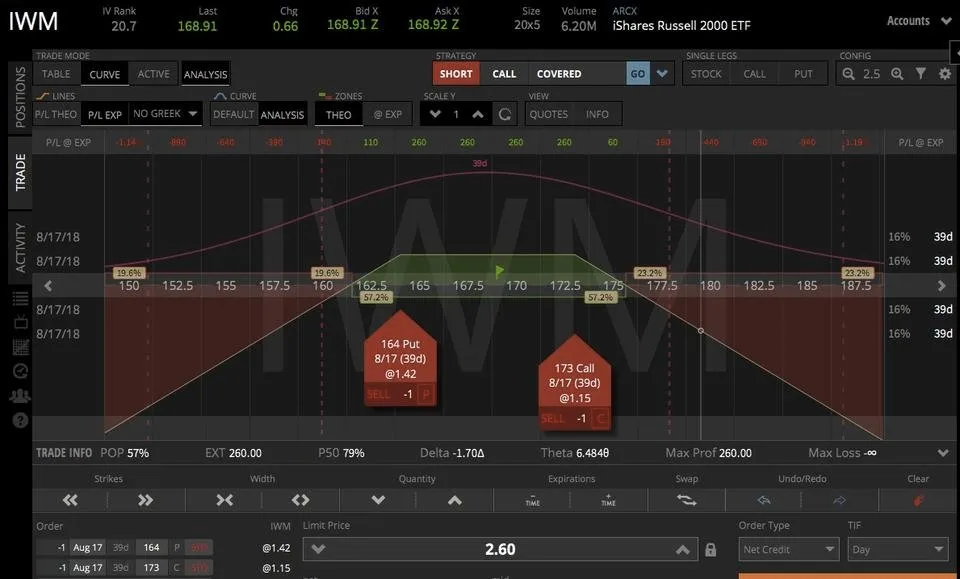Expand the Trade Info row chevron
The height and width of the screenshot is (579, 960).
[x=943, y=453]
